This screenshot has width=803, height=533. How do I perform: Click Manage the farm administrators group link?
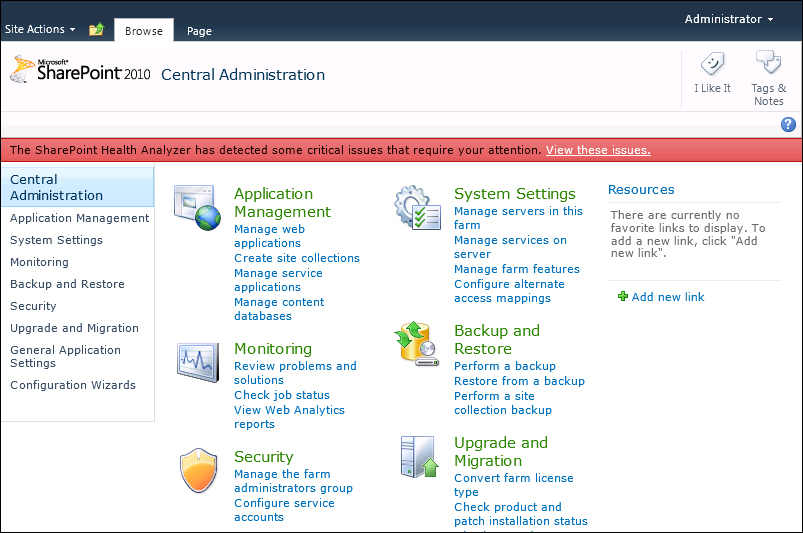coord(293,481)
